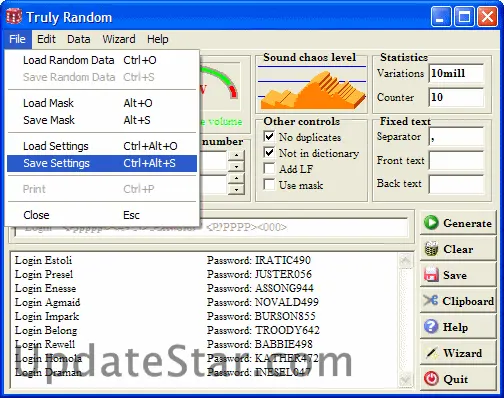Enable the Add LF checkbox
This screenshot has width=504, height=398.
(x=269, y=169)
